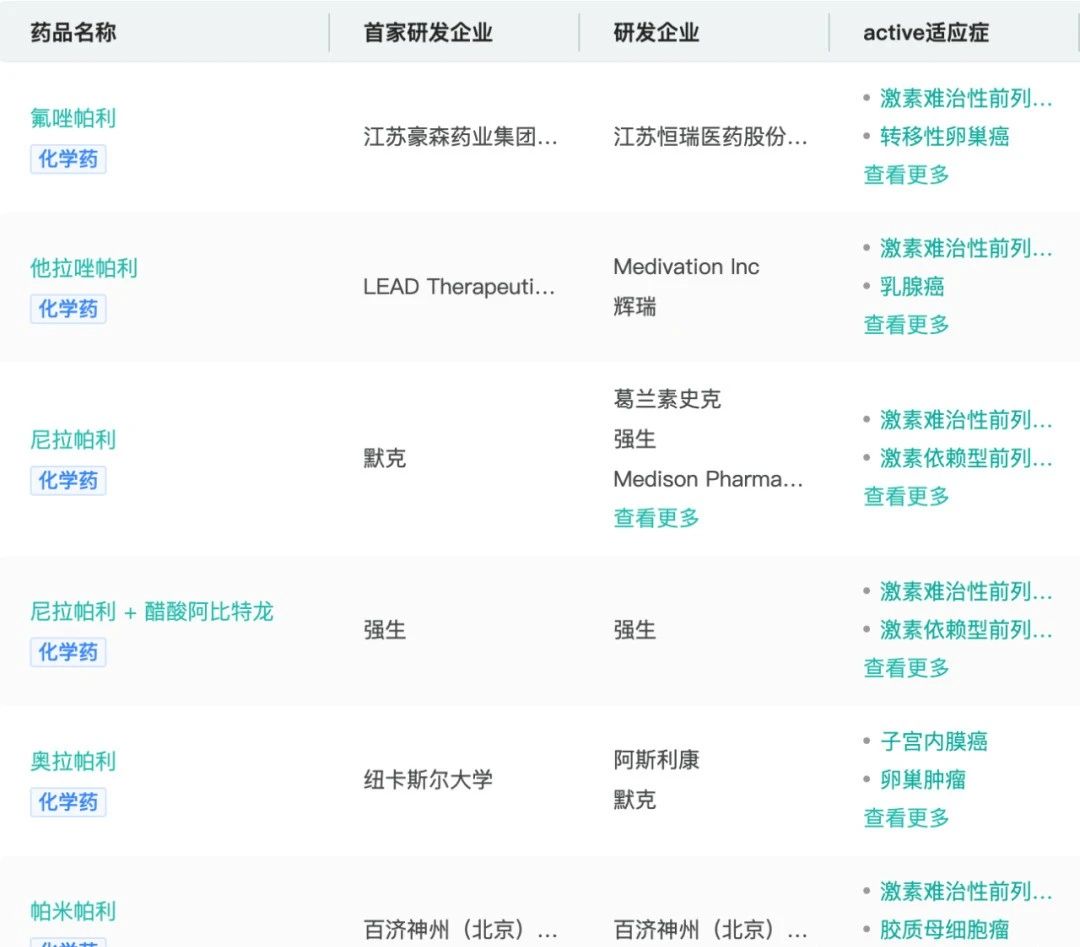This screenshot has width=1080, height=947.
Task: Open 乳腺癌 indication link
Action: [x=913, y=286]
